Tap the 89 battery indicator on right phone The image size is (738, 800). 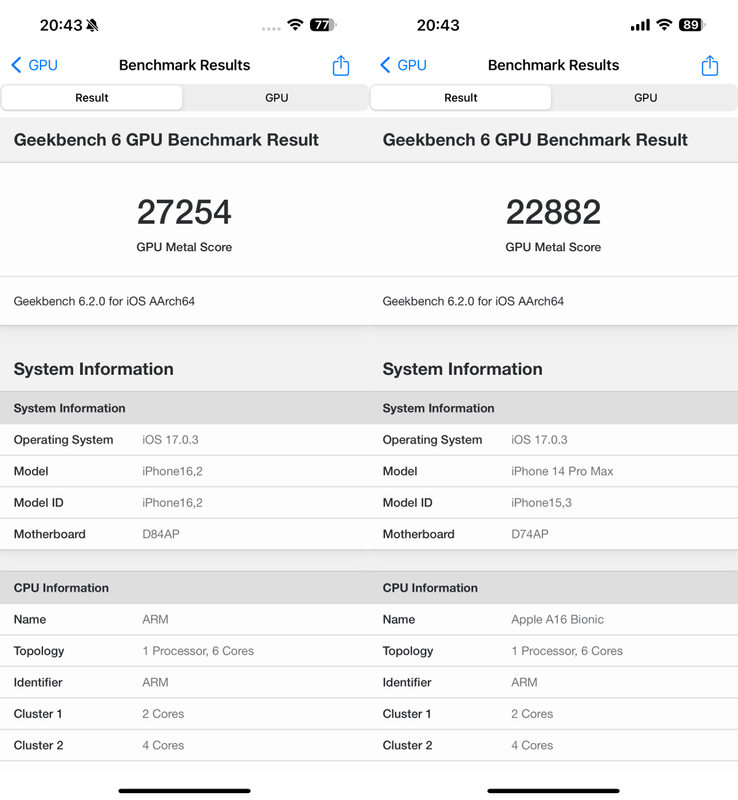coord(692,25)
